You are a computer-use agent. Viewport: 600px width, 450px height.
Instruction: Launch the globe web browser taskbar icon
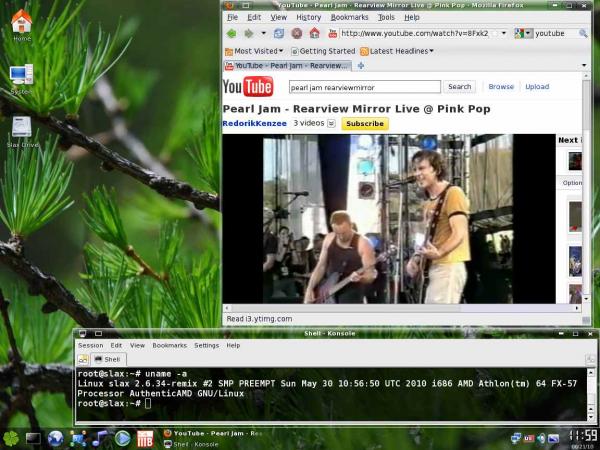(55, 439)
